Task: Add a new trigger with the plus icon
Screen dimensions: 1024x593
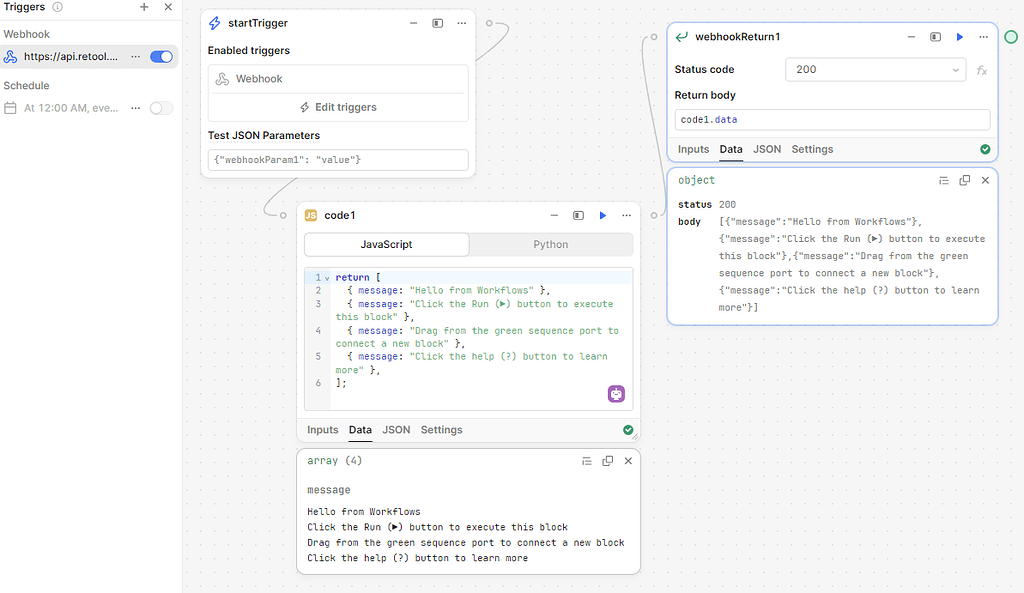Action: [x=144, y=7]
